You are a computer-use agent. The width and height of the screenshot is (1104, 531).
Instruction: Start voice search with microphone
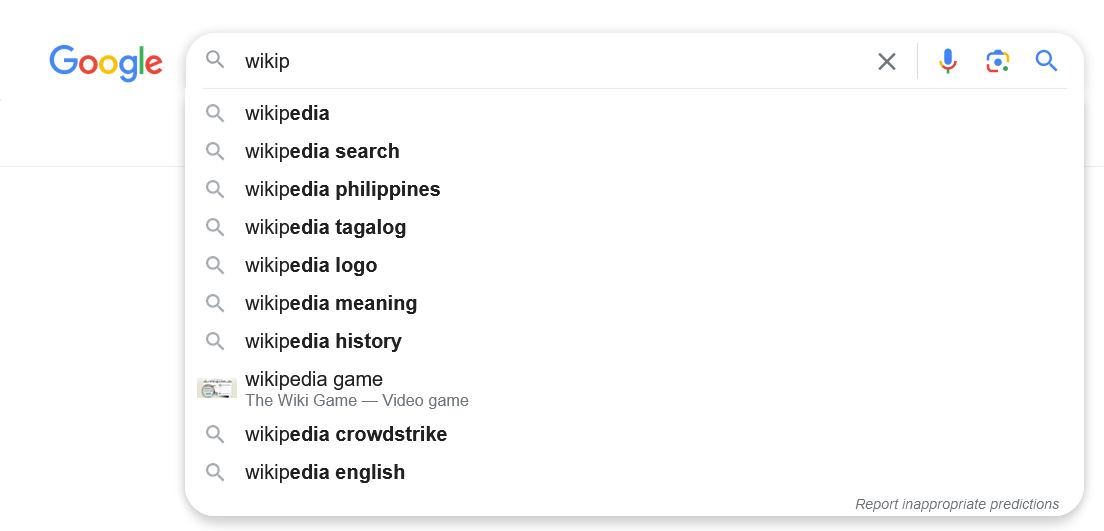click(948, 62)
